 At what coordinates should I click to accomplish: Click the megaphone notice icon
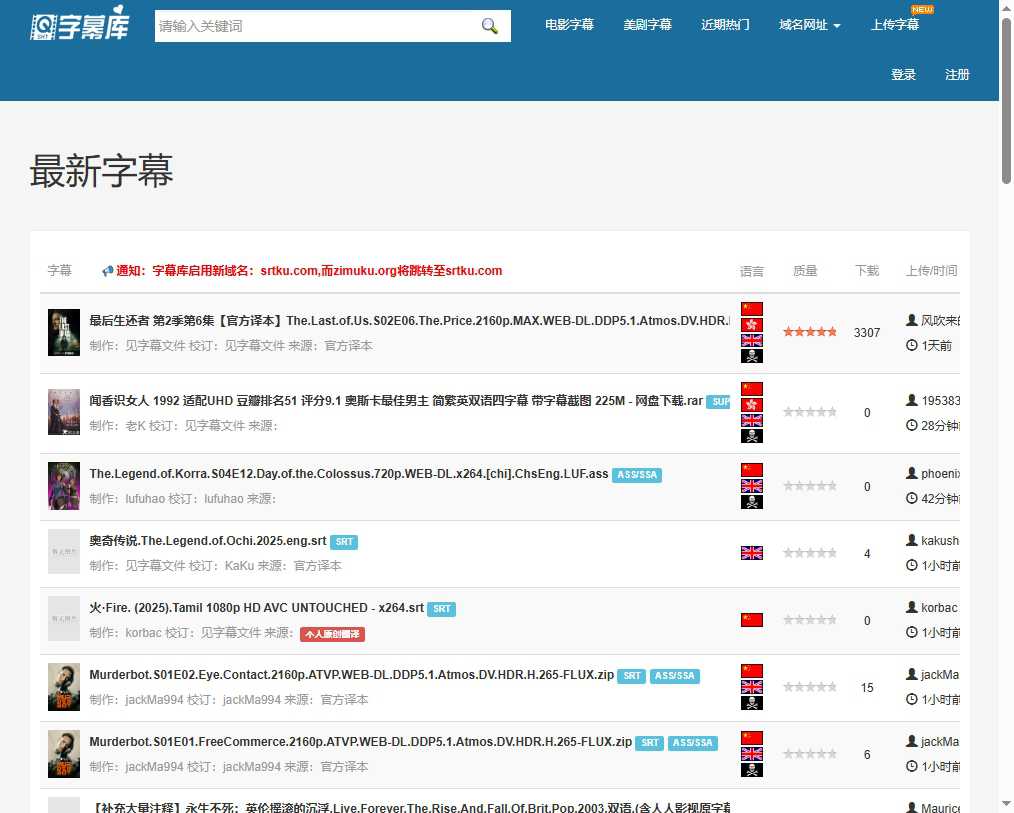coord(108,271)
